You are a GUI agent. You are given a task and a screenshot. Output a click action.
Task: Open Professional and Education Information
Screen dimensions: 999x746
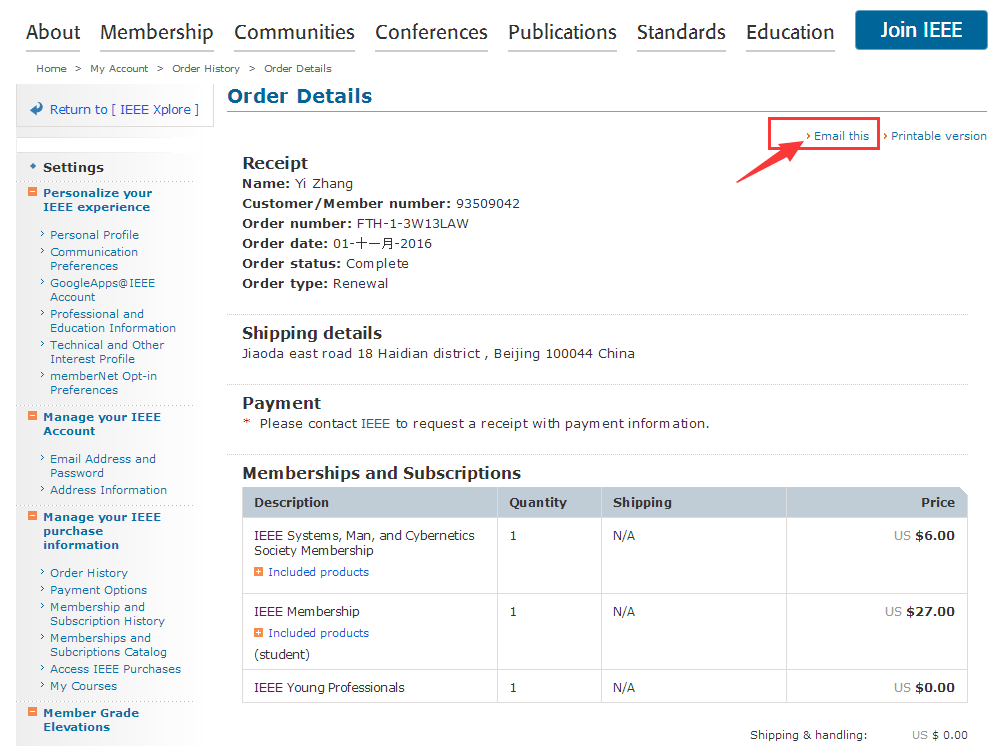pyautogui.click(x=113, y=321)
